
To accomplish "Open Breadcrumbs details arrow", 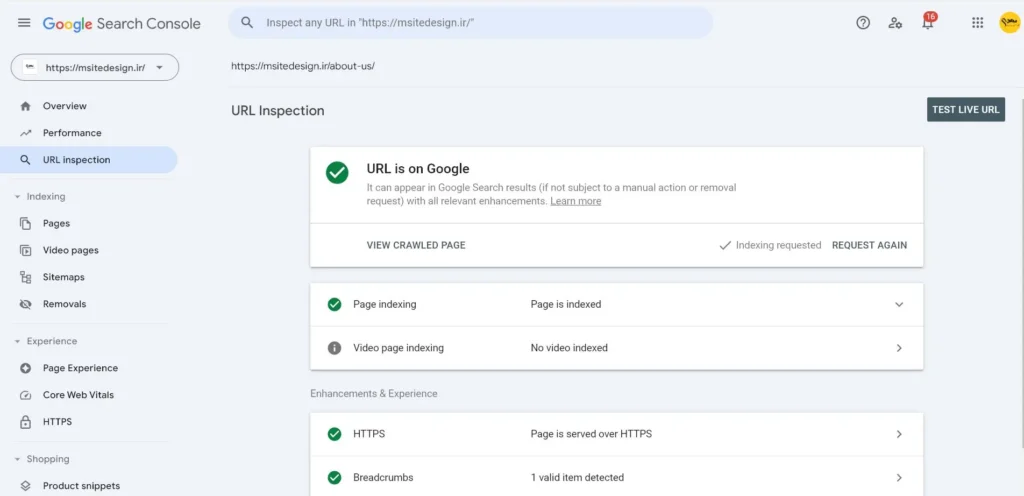I will click(899, 478).
